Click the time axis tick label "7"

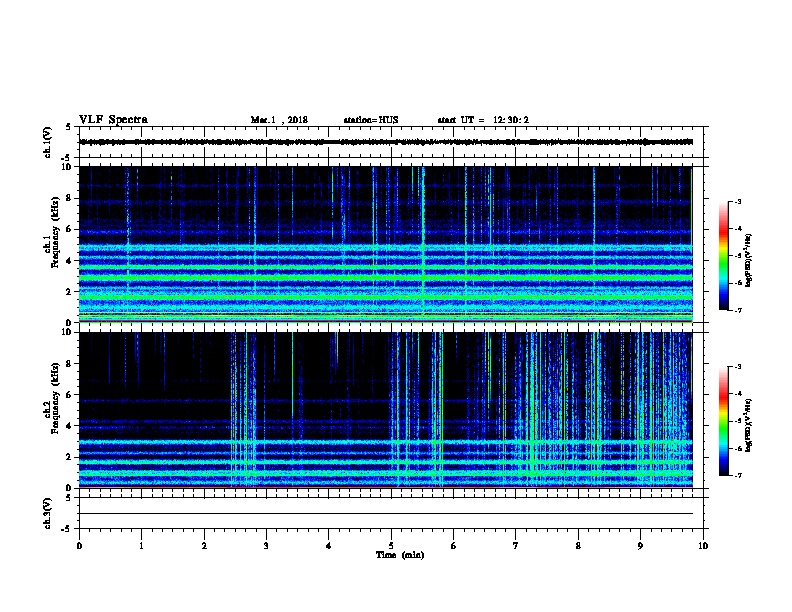[516, 546]
